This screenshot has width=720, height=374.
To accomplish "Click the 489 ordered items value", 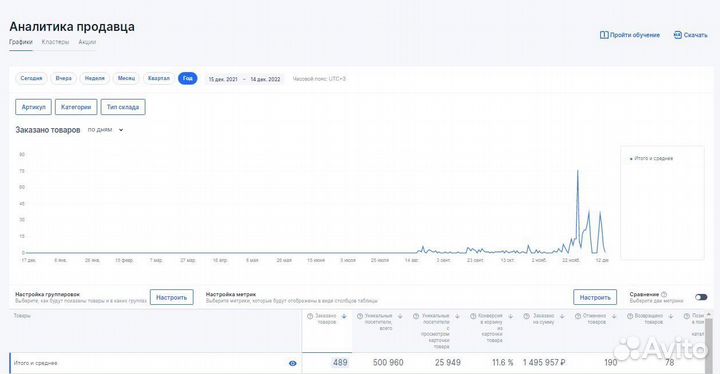I will pos(340,363).
